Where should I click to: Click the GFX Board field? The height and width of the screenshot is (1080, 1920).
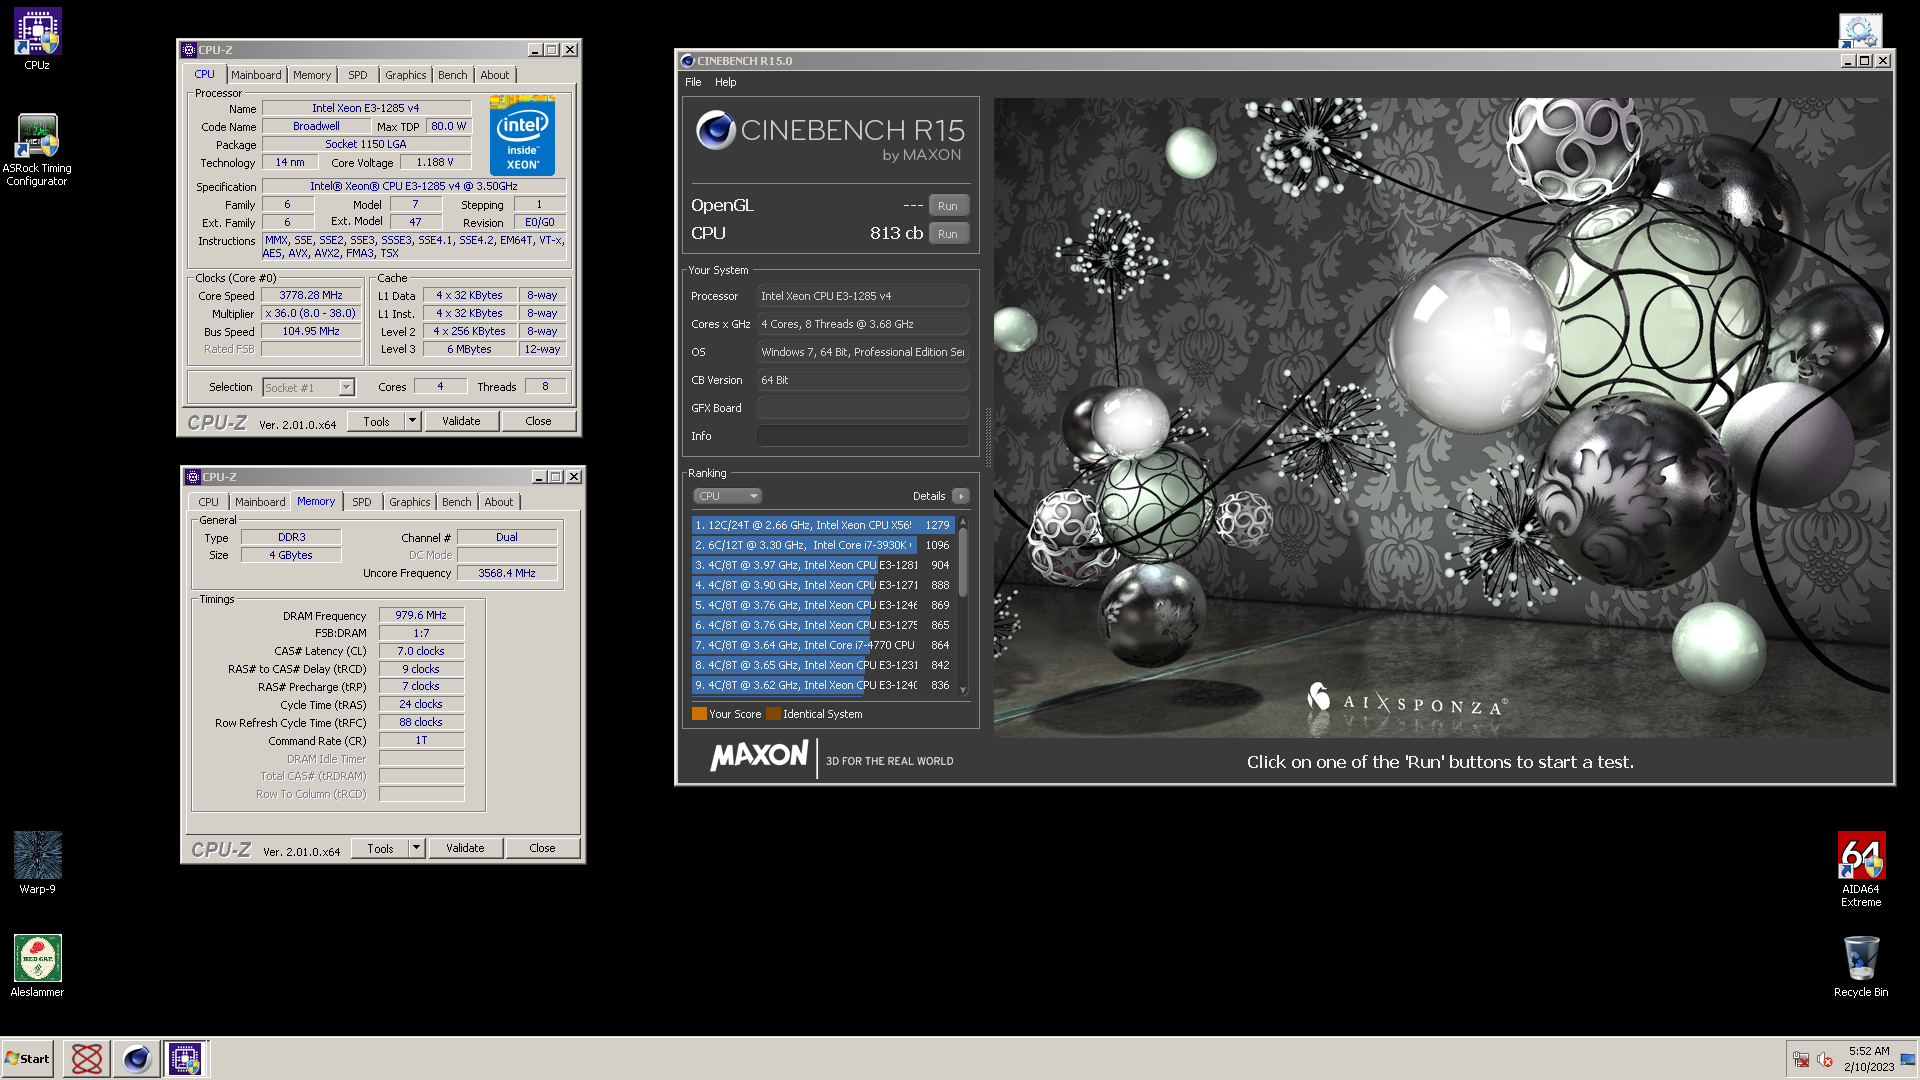click(x=862, y=408)
